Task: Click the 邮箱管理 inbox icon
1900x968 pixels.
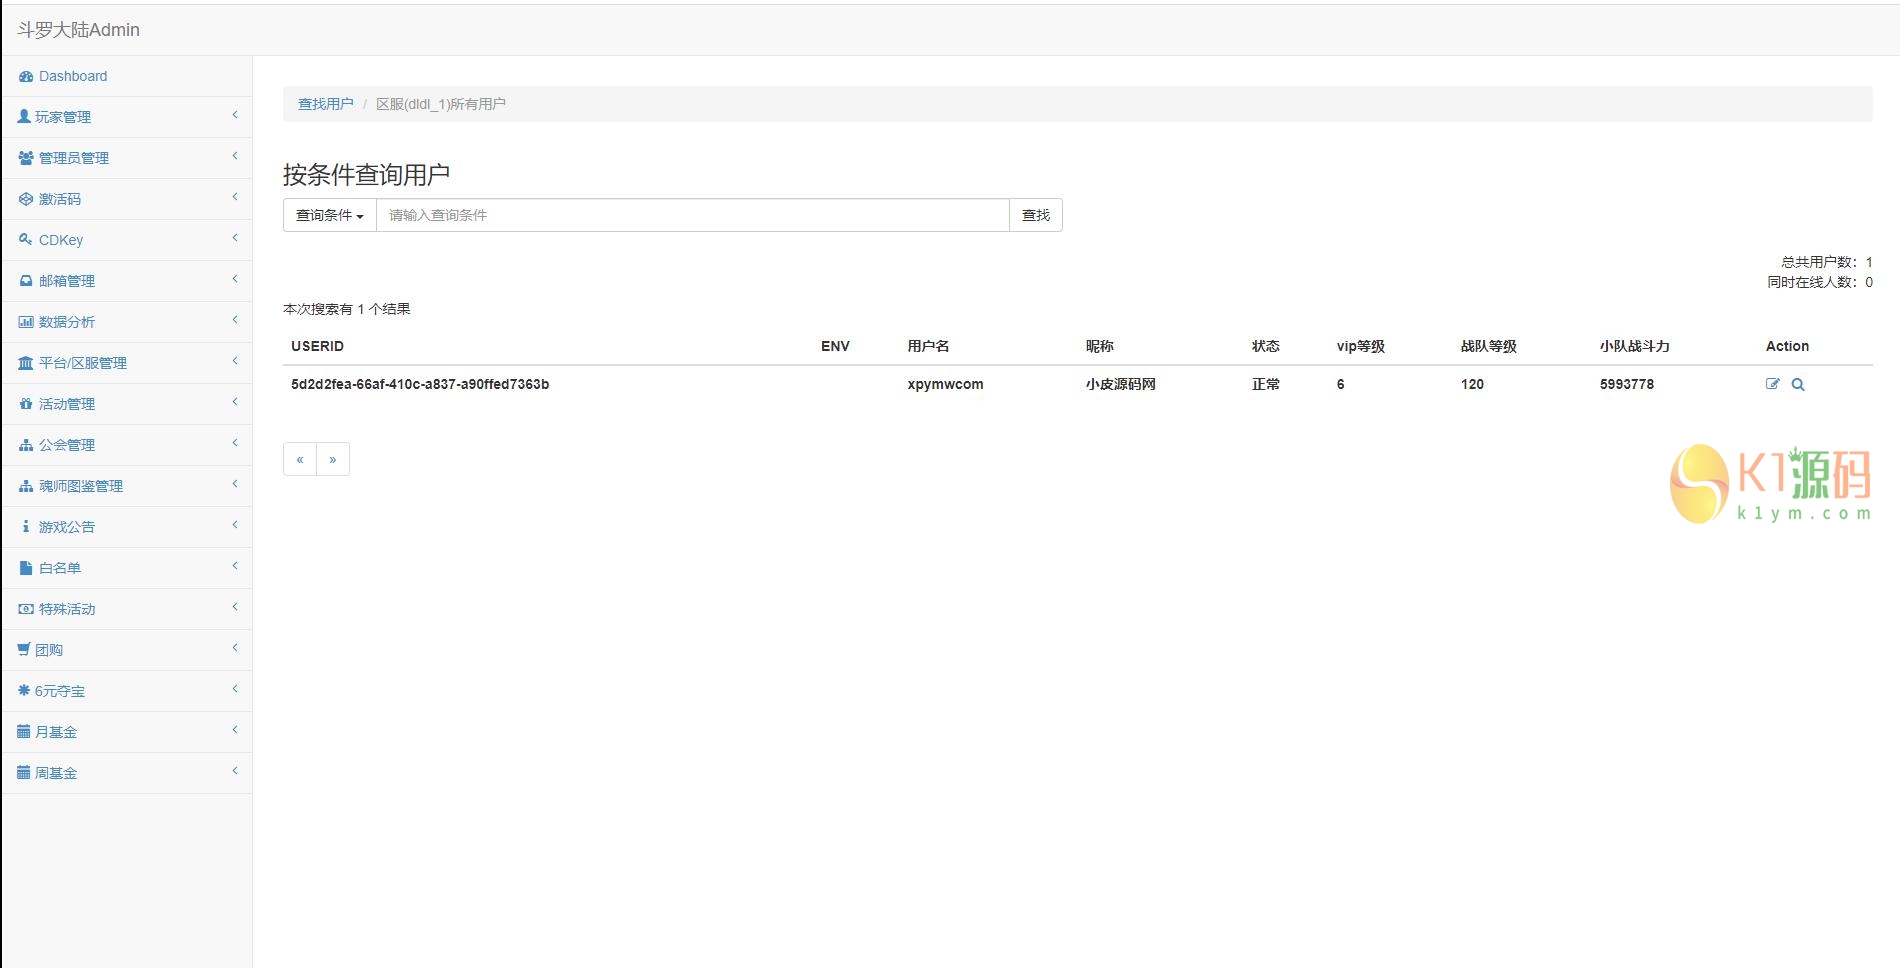Action: tap(26, 281)
